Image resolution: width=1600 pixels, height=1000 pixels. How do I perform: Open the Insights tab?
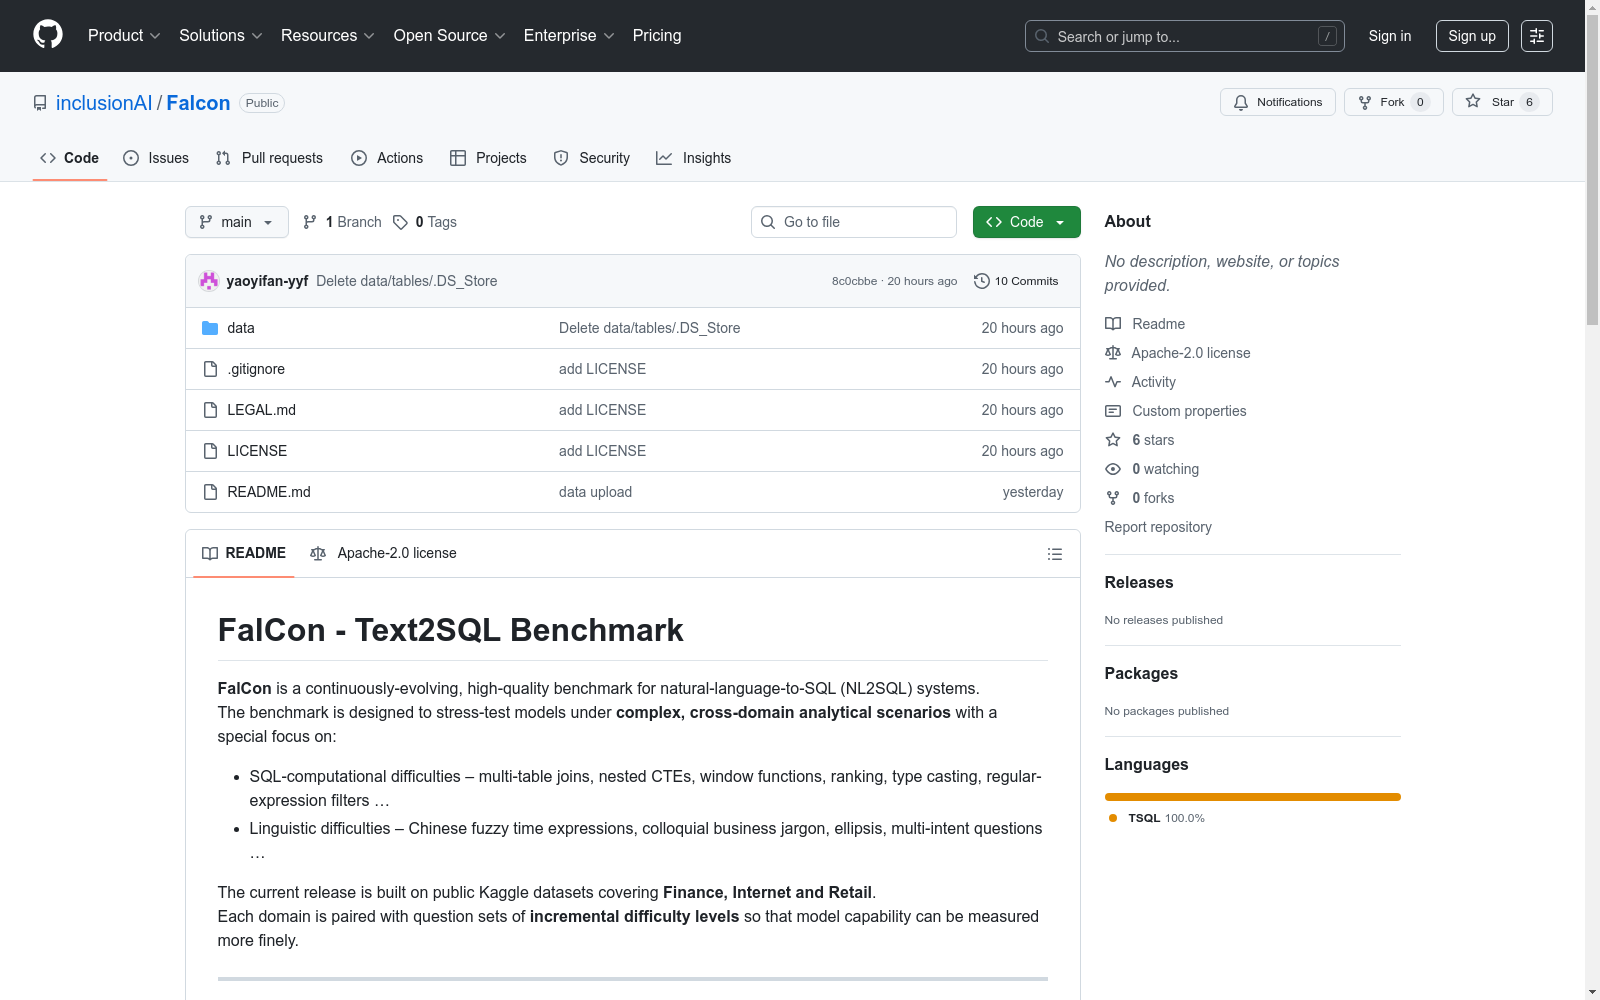[x=694, y=158]
